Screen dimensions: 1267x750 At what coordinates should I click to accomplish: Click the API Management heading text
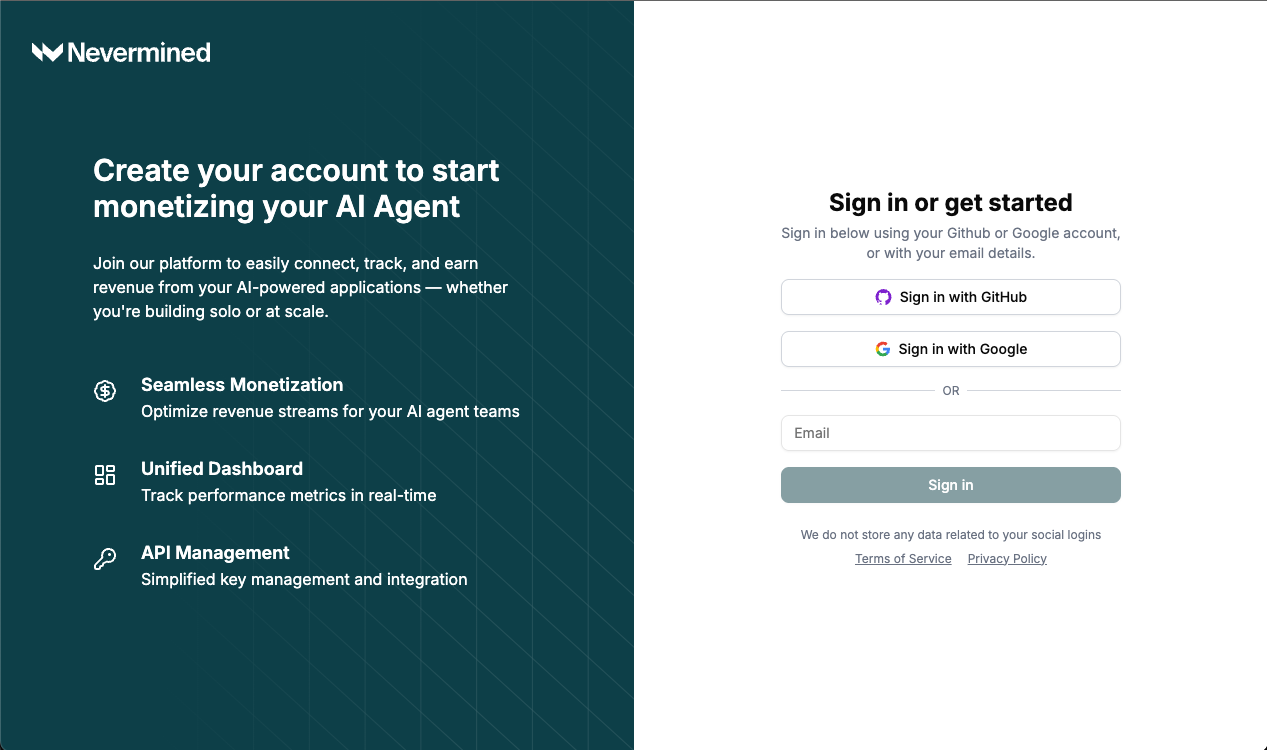point(215,553)
